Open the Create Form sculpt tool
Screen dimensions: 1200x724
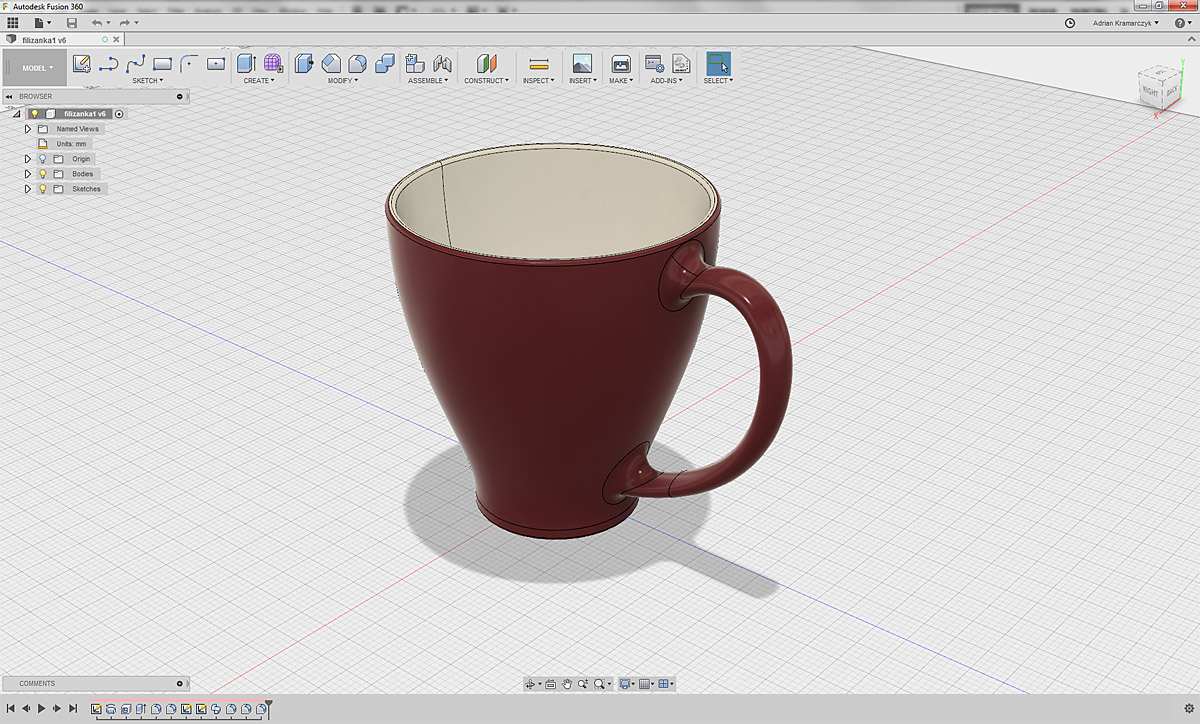coord(273,64)
